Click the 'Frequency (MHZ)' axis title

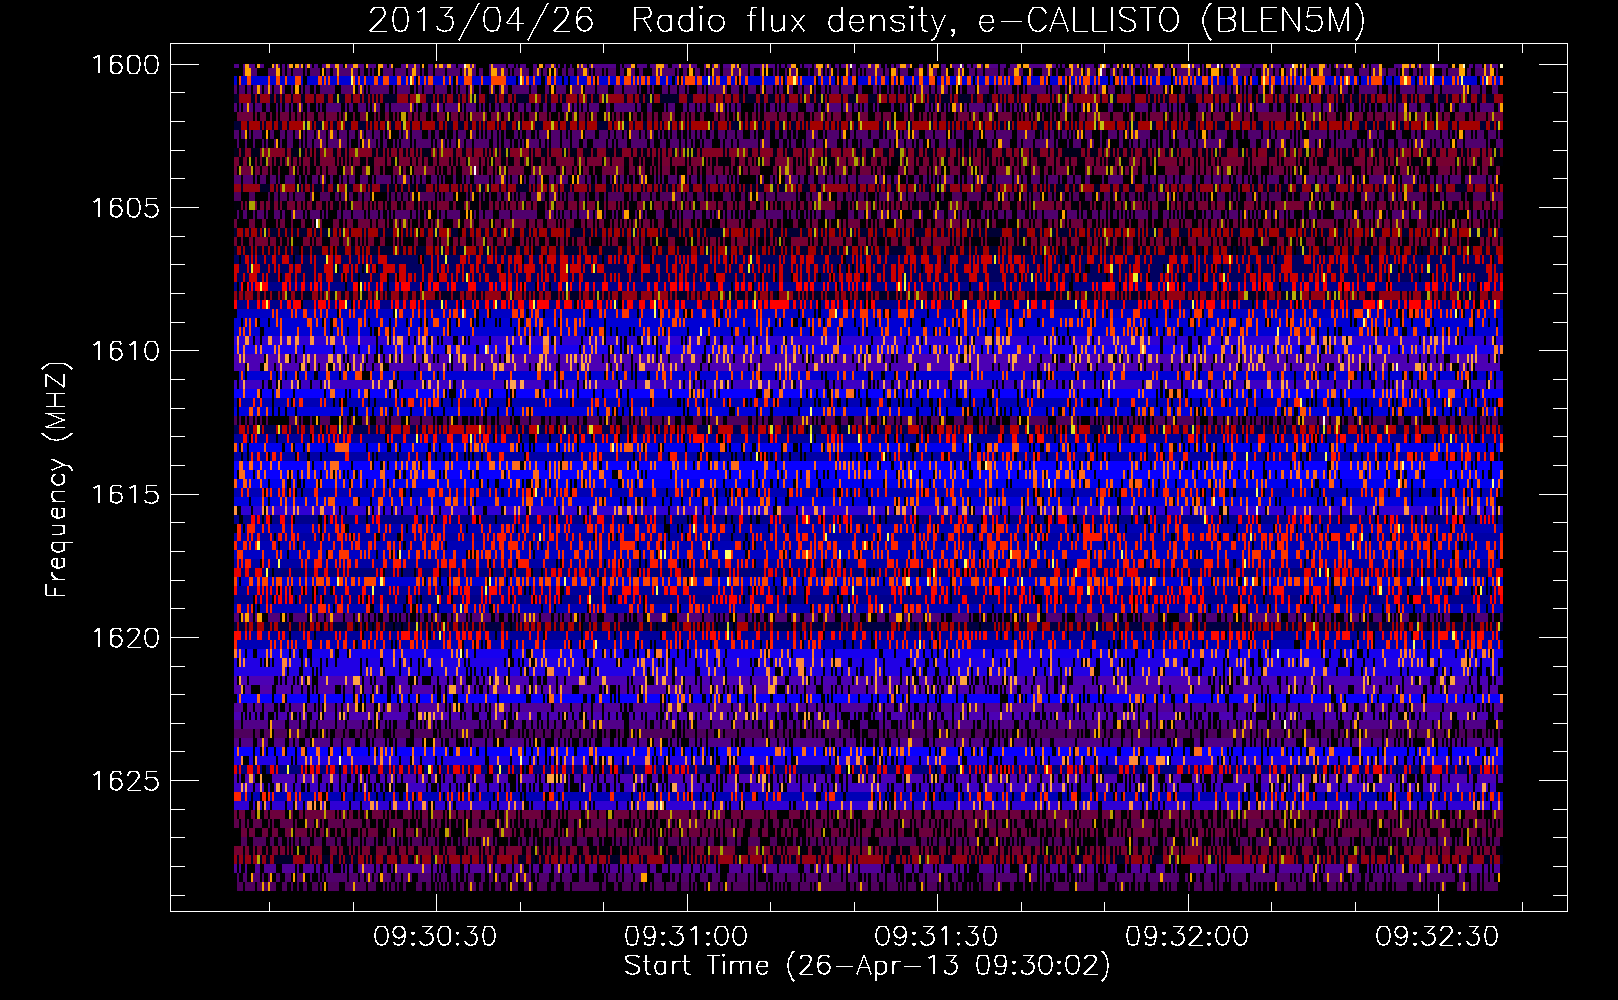(58, 480)
